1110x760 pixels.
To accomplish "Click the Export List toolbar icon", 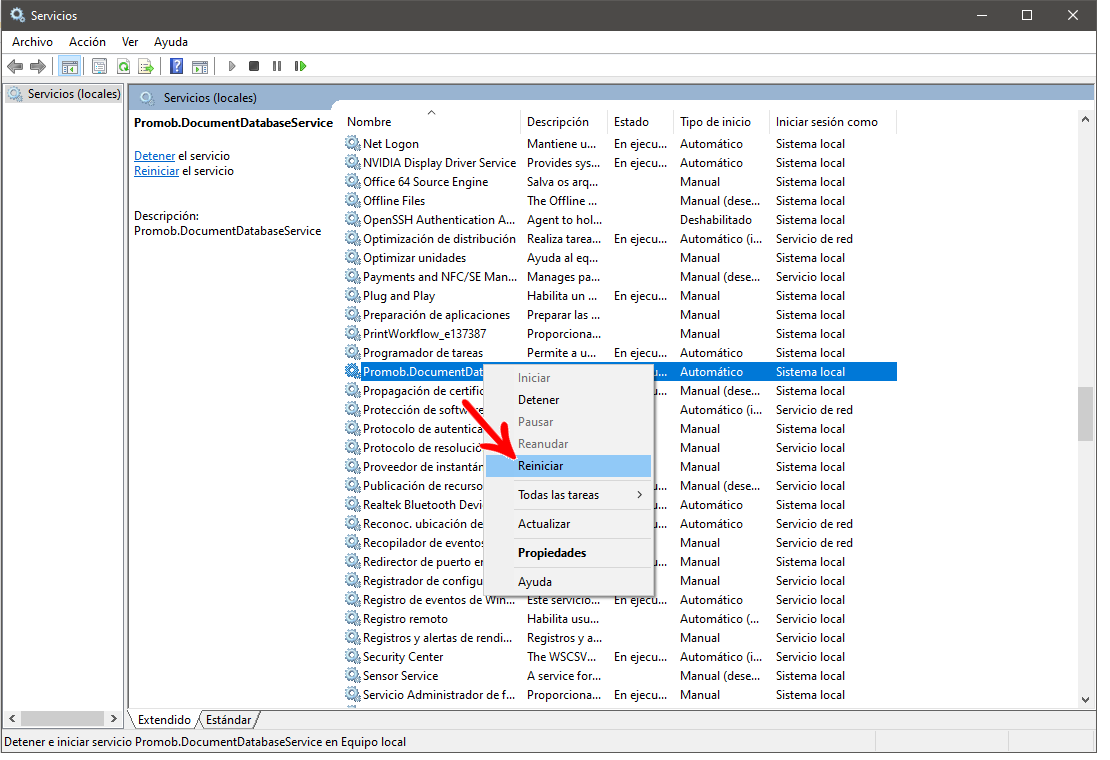I will tap(146, 67).
